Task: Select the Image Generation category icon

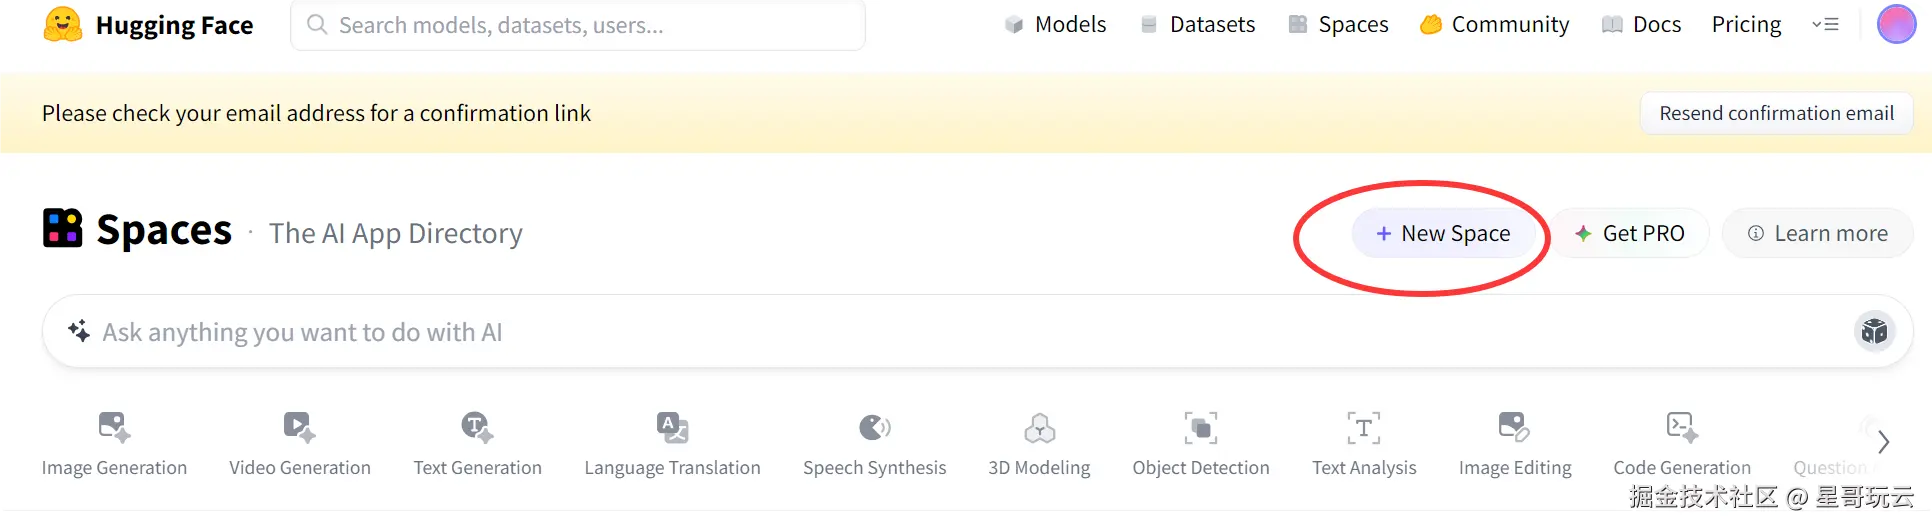Action: pyautogui.click(x=114, y=427)
